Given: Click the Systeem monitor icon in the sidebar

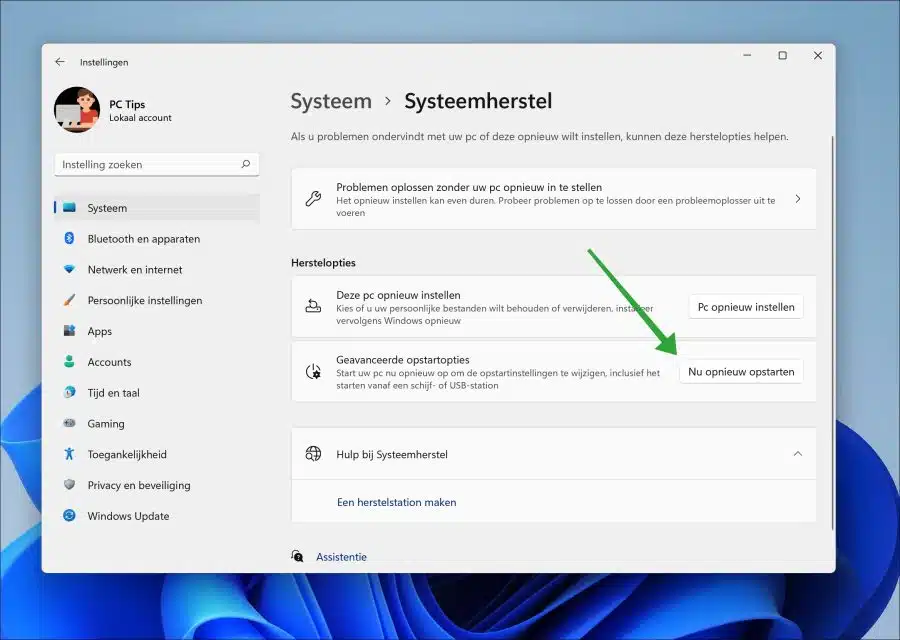Looking at the screenshot, I should pyautogui.click(x=69, y=207).
